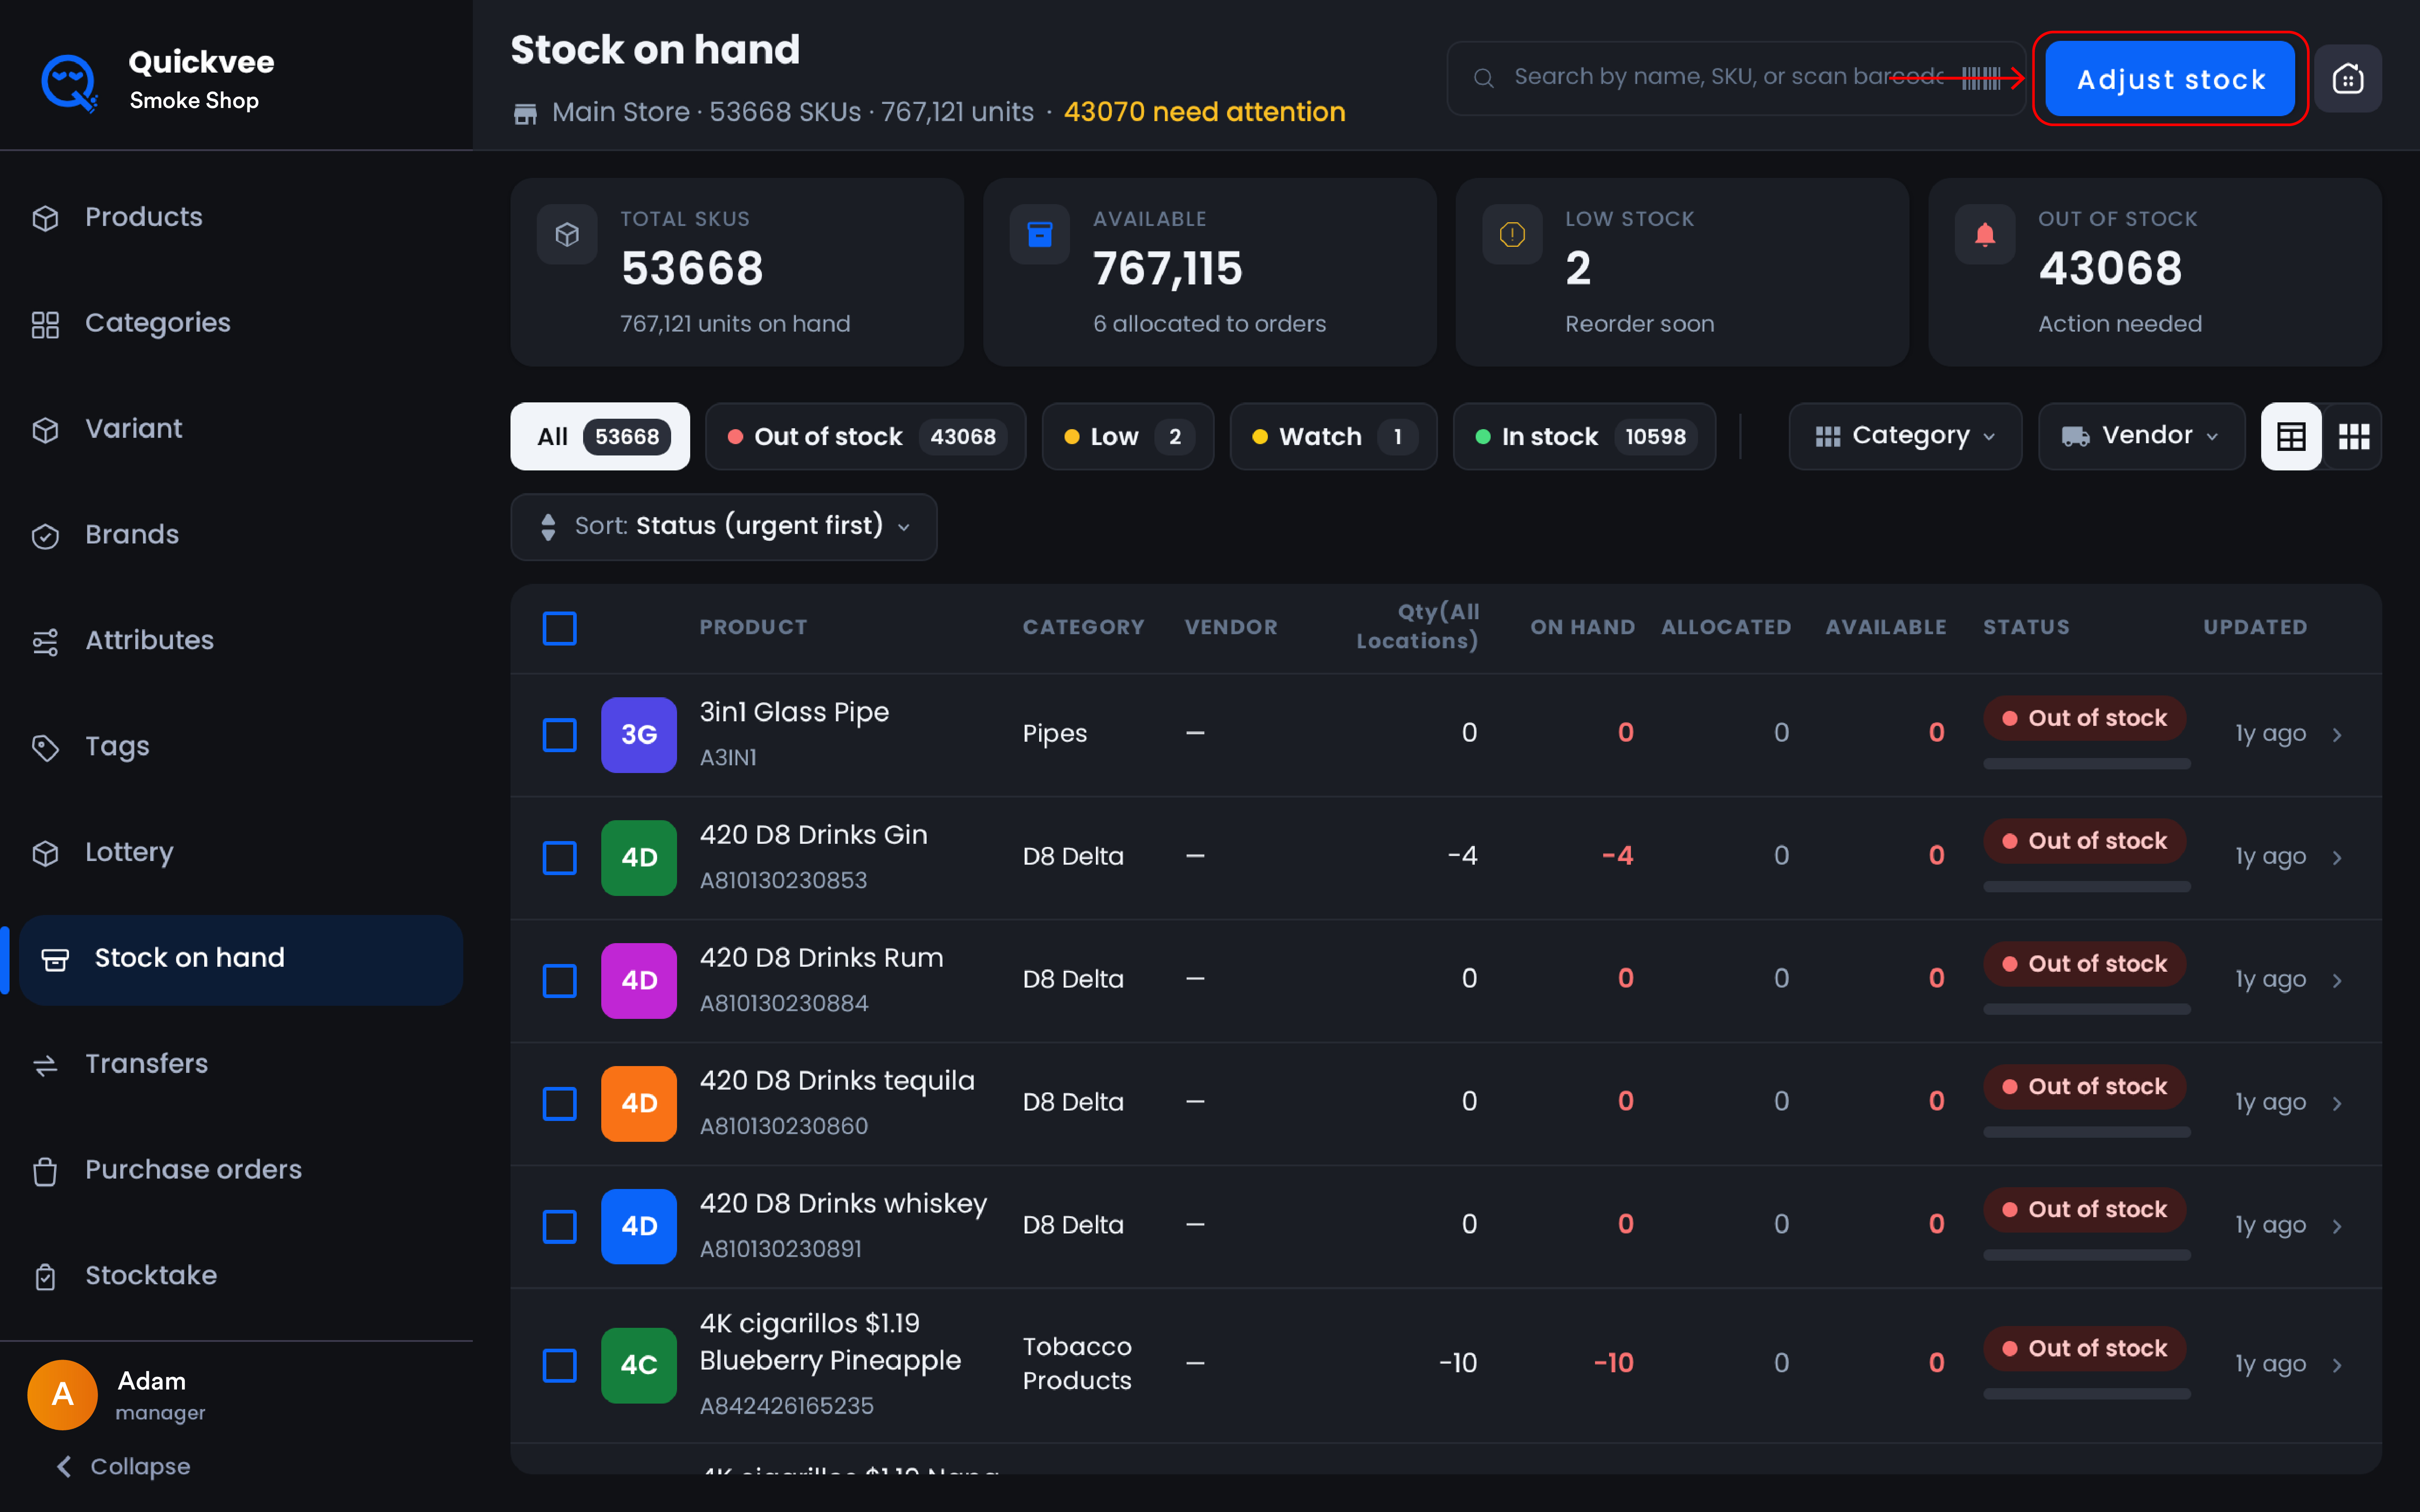This screenshot has width=2420, height=1512.
Task: Open the store icon button beside Adjust stock
Action: pyautogui.click(x=2347, y=78)
